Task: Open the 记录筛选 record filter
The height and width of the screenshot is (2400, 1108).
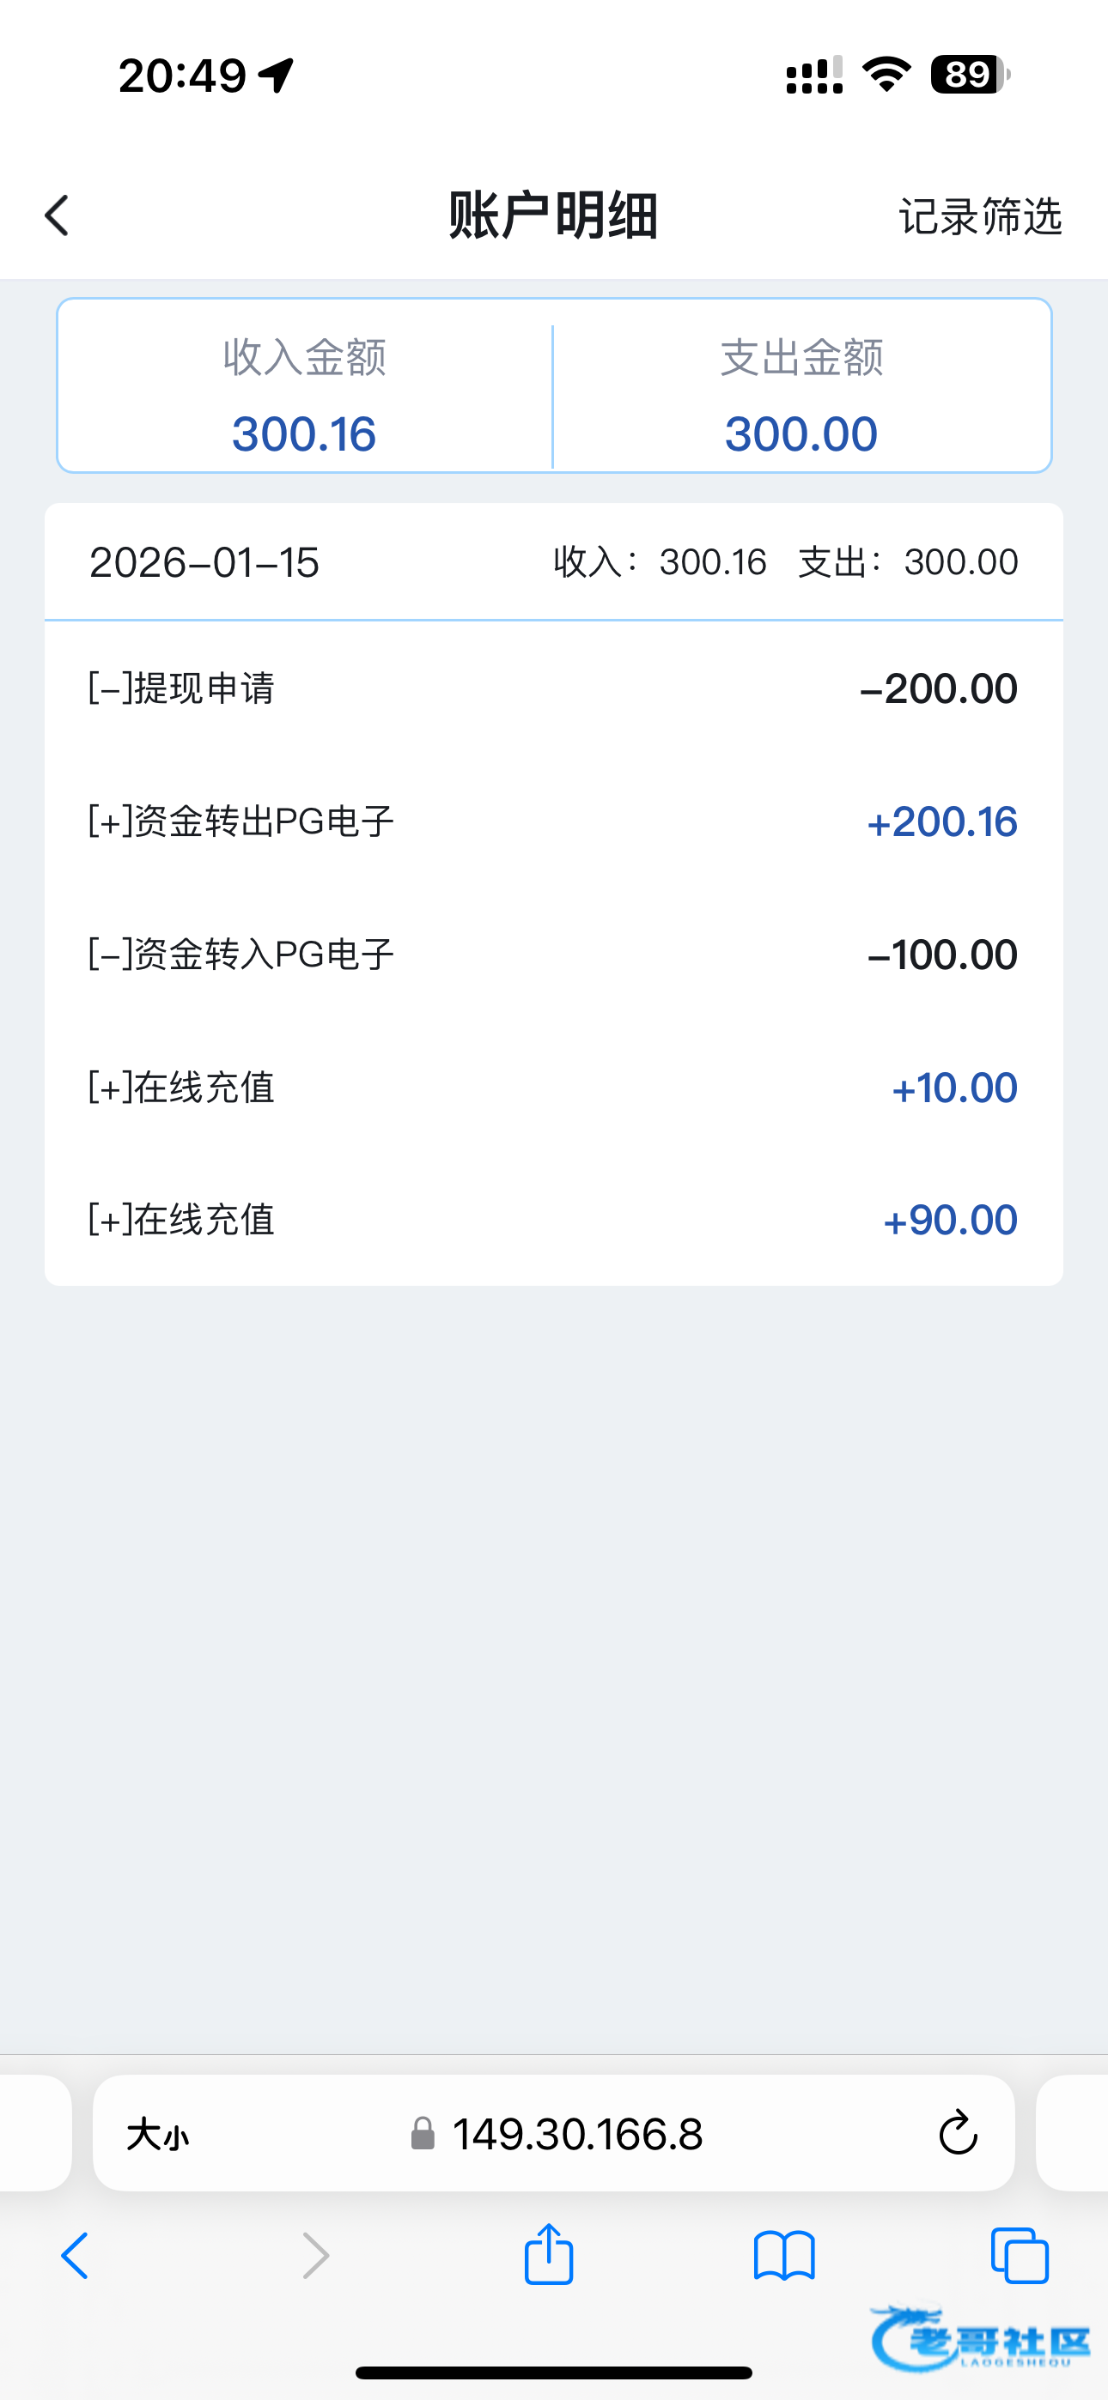Action: pos(979,216)
